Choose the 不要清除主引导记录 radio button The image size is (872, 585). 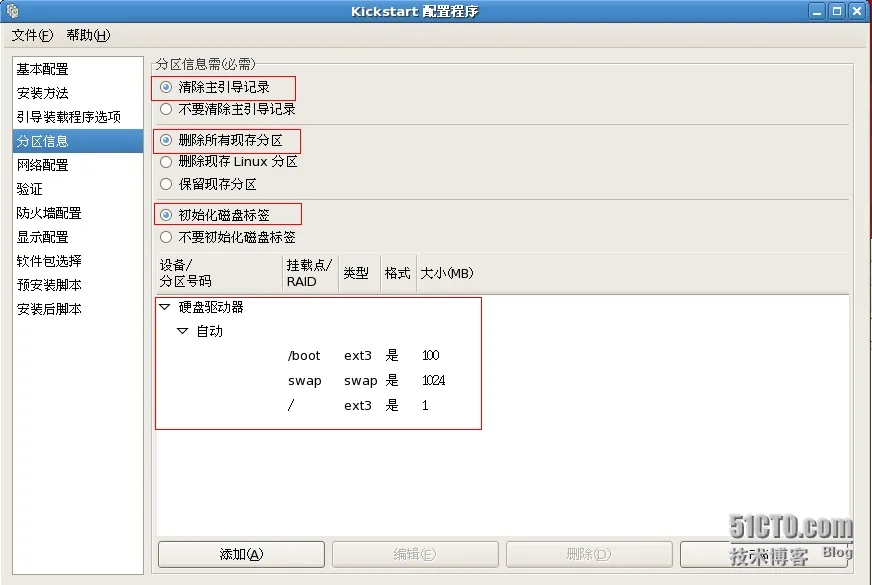point(166,109)
